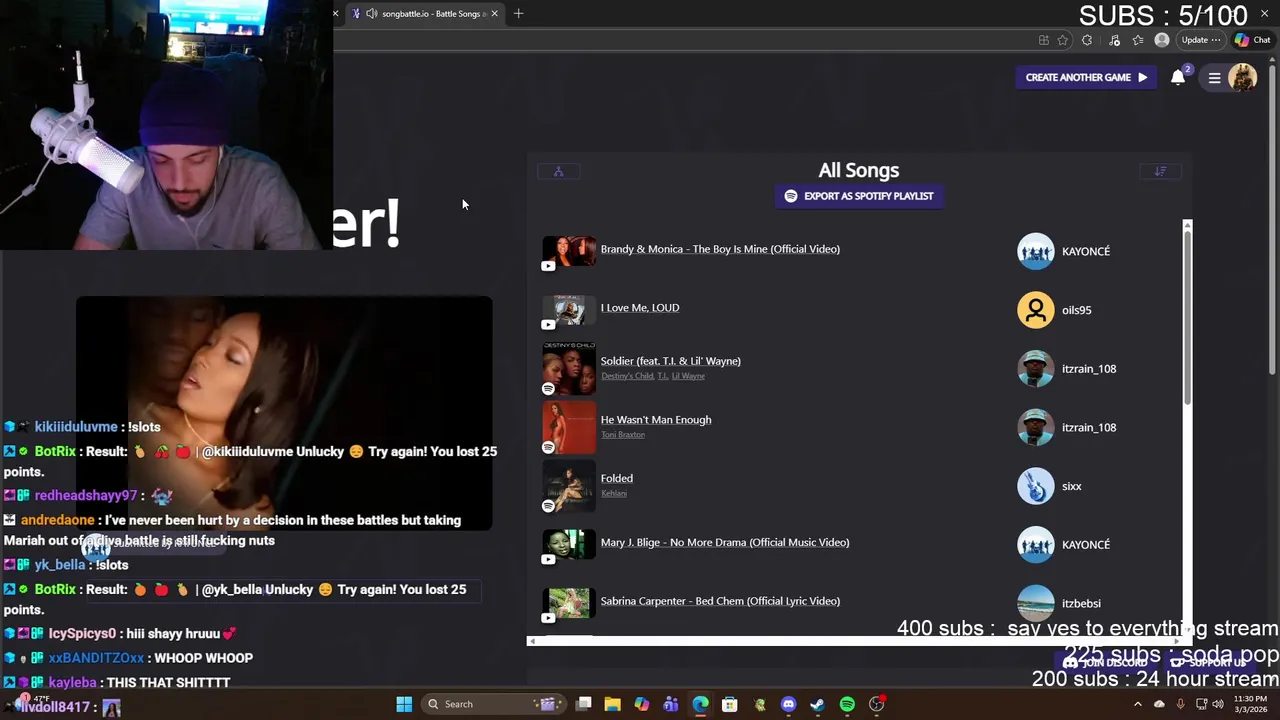Open the He Wasn't Man Enough song title

(656, 420)
